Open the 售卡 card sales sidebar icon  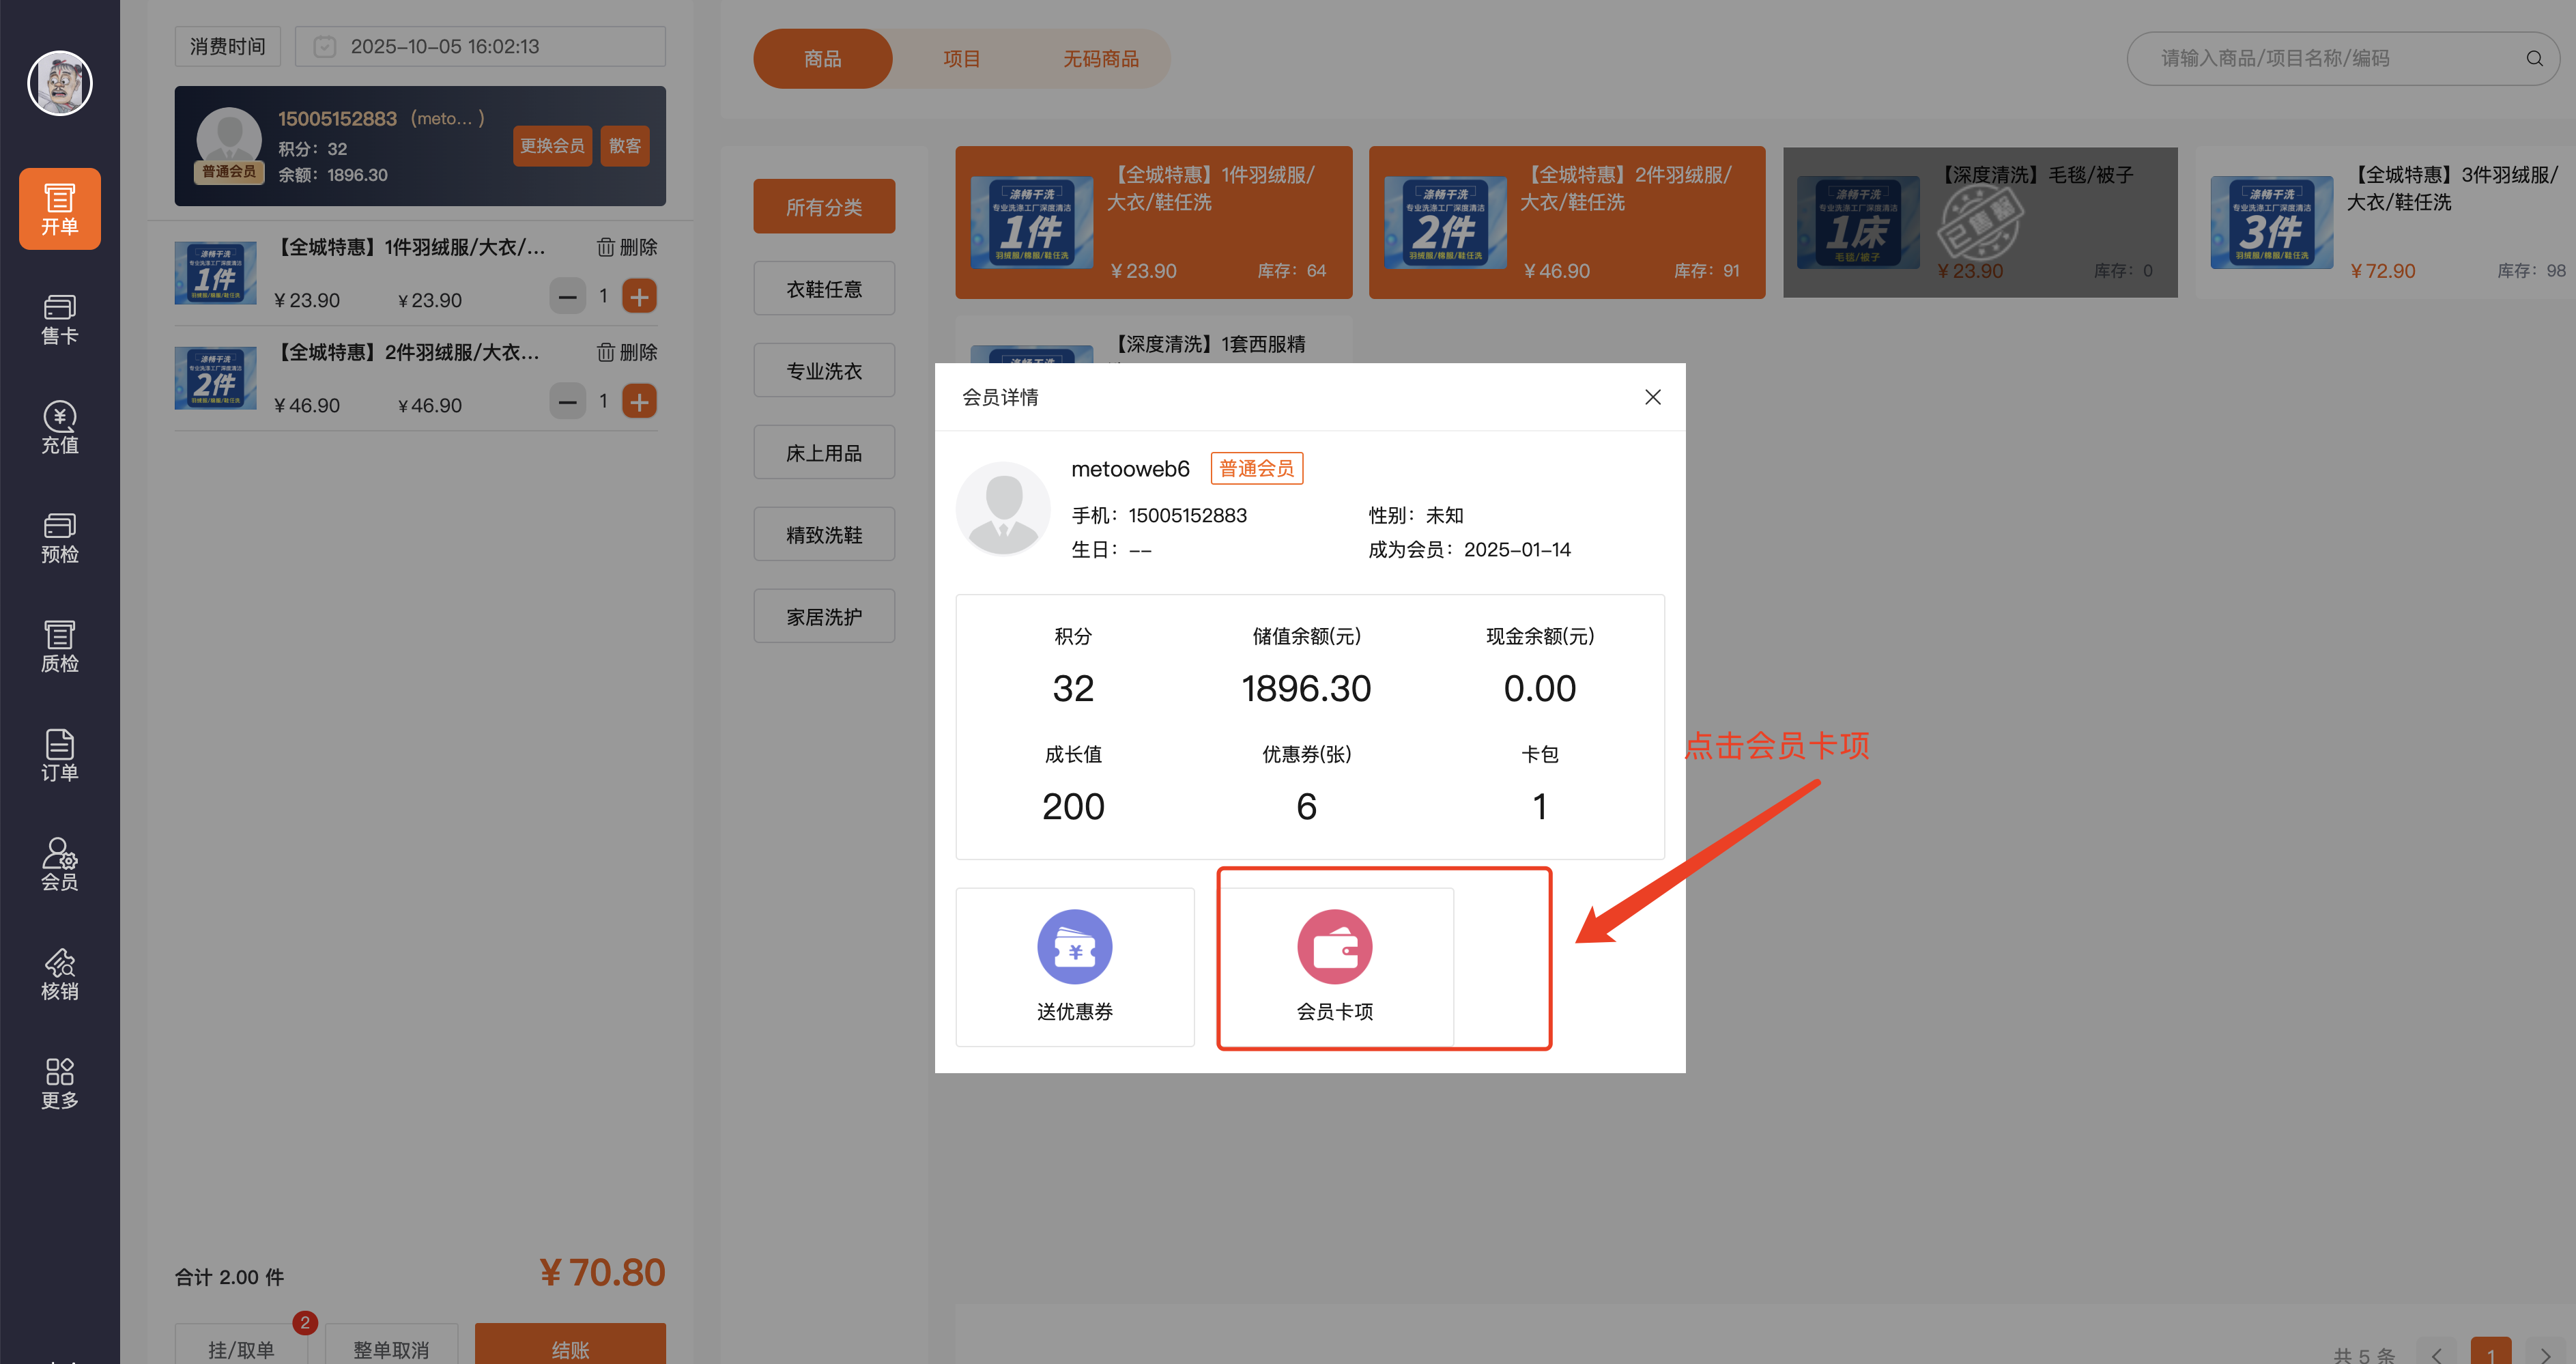tap(59, 319)
